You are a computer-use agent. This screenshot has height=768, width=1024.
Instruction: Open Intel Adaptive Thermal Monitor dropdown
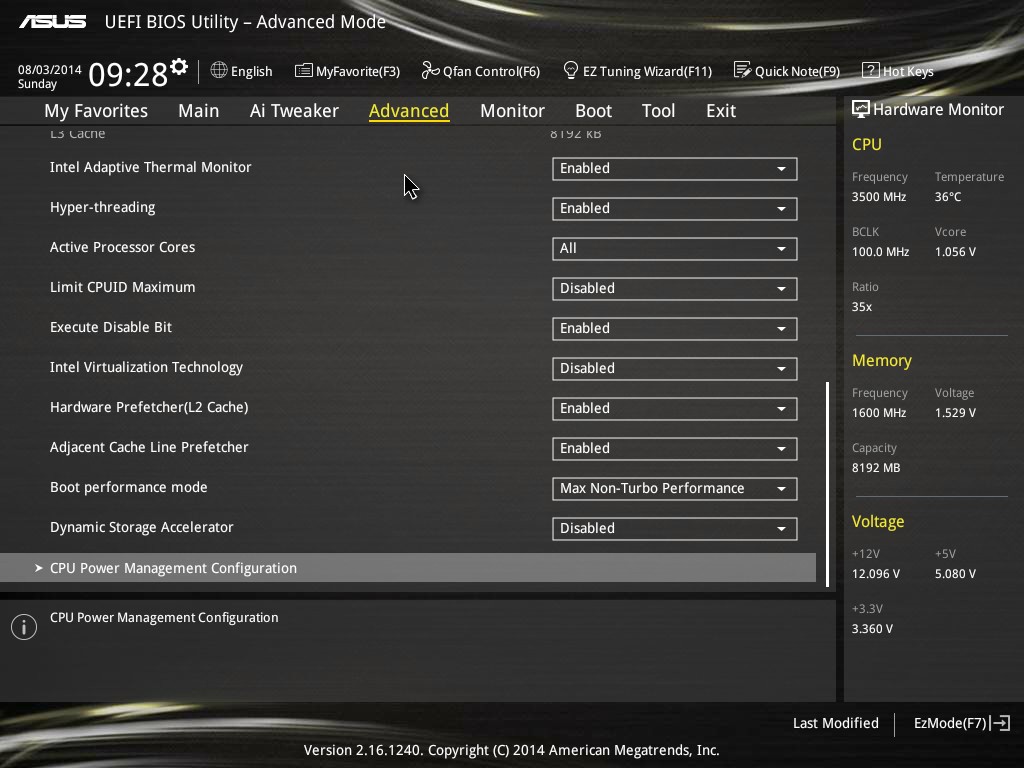tap(675, 168)
